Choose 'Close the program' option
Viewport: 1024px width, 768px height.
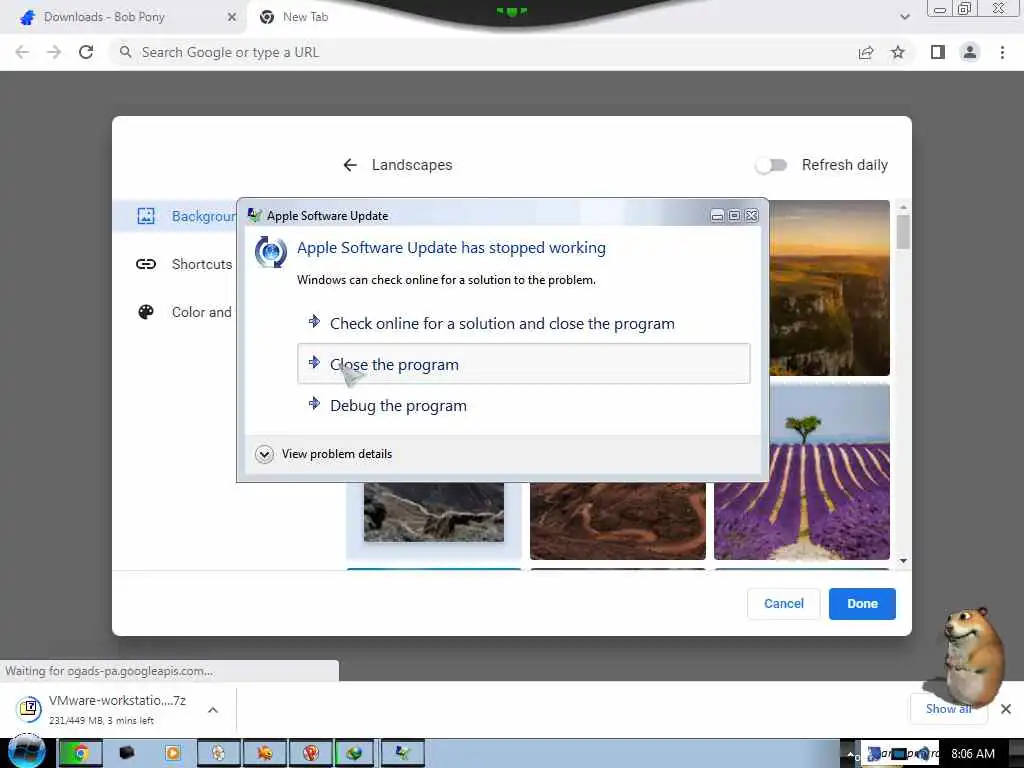point(524,364)
